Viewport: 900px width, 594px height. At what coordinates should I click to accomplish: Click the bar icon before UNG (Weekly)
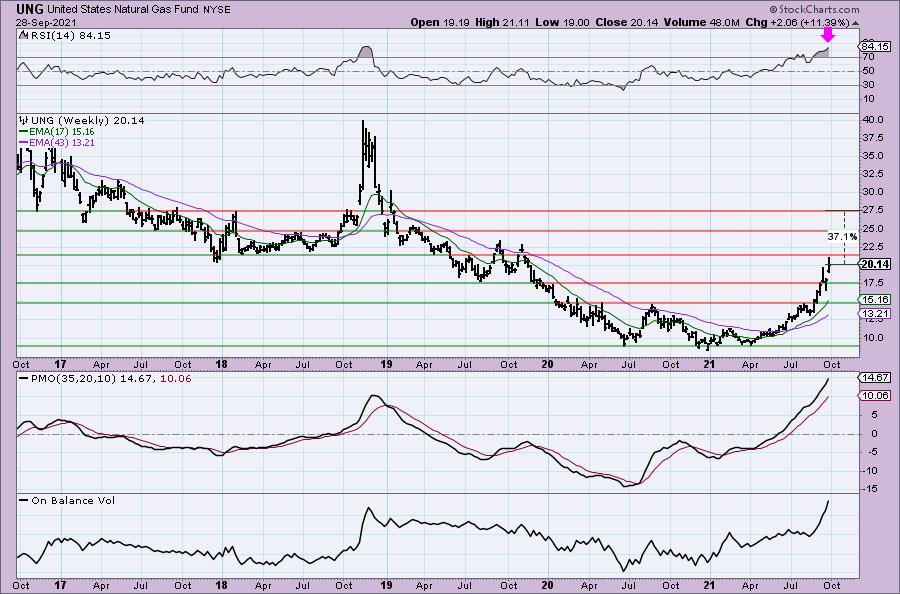coord(23,121)
